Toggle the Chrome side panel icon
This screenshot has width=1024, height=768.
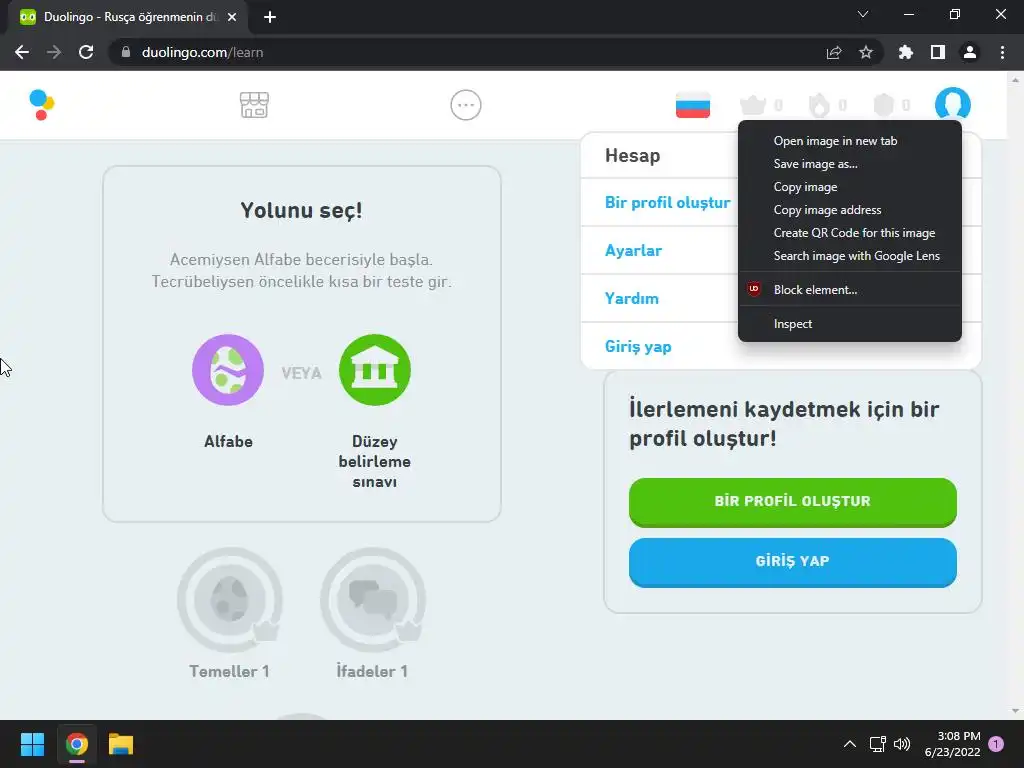(x=938, y=52)
